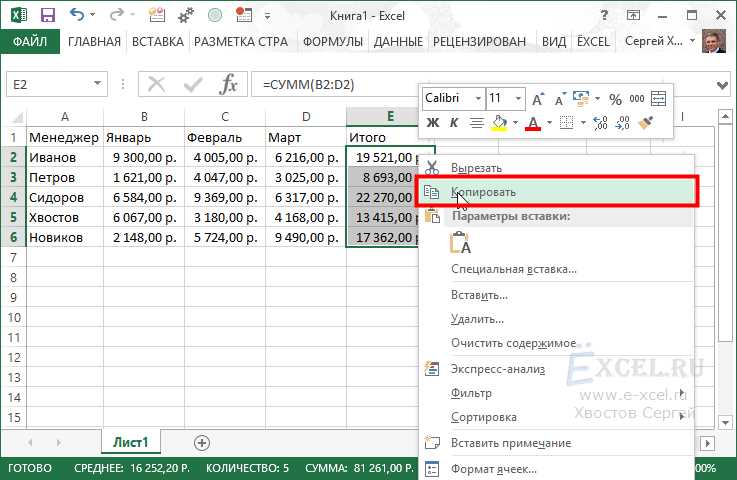Choose Вставить... in context menu
This screenshot has width=737, height=480.
tap(556, 295)
